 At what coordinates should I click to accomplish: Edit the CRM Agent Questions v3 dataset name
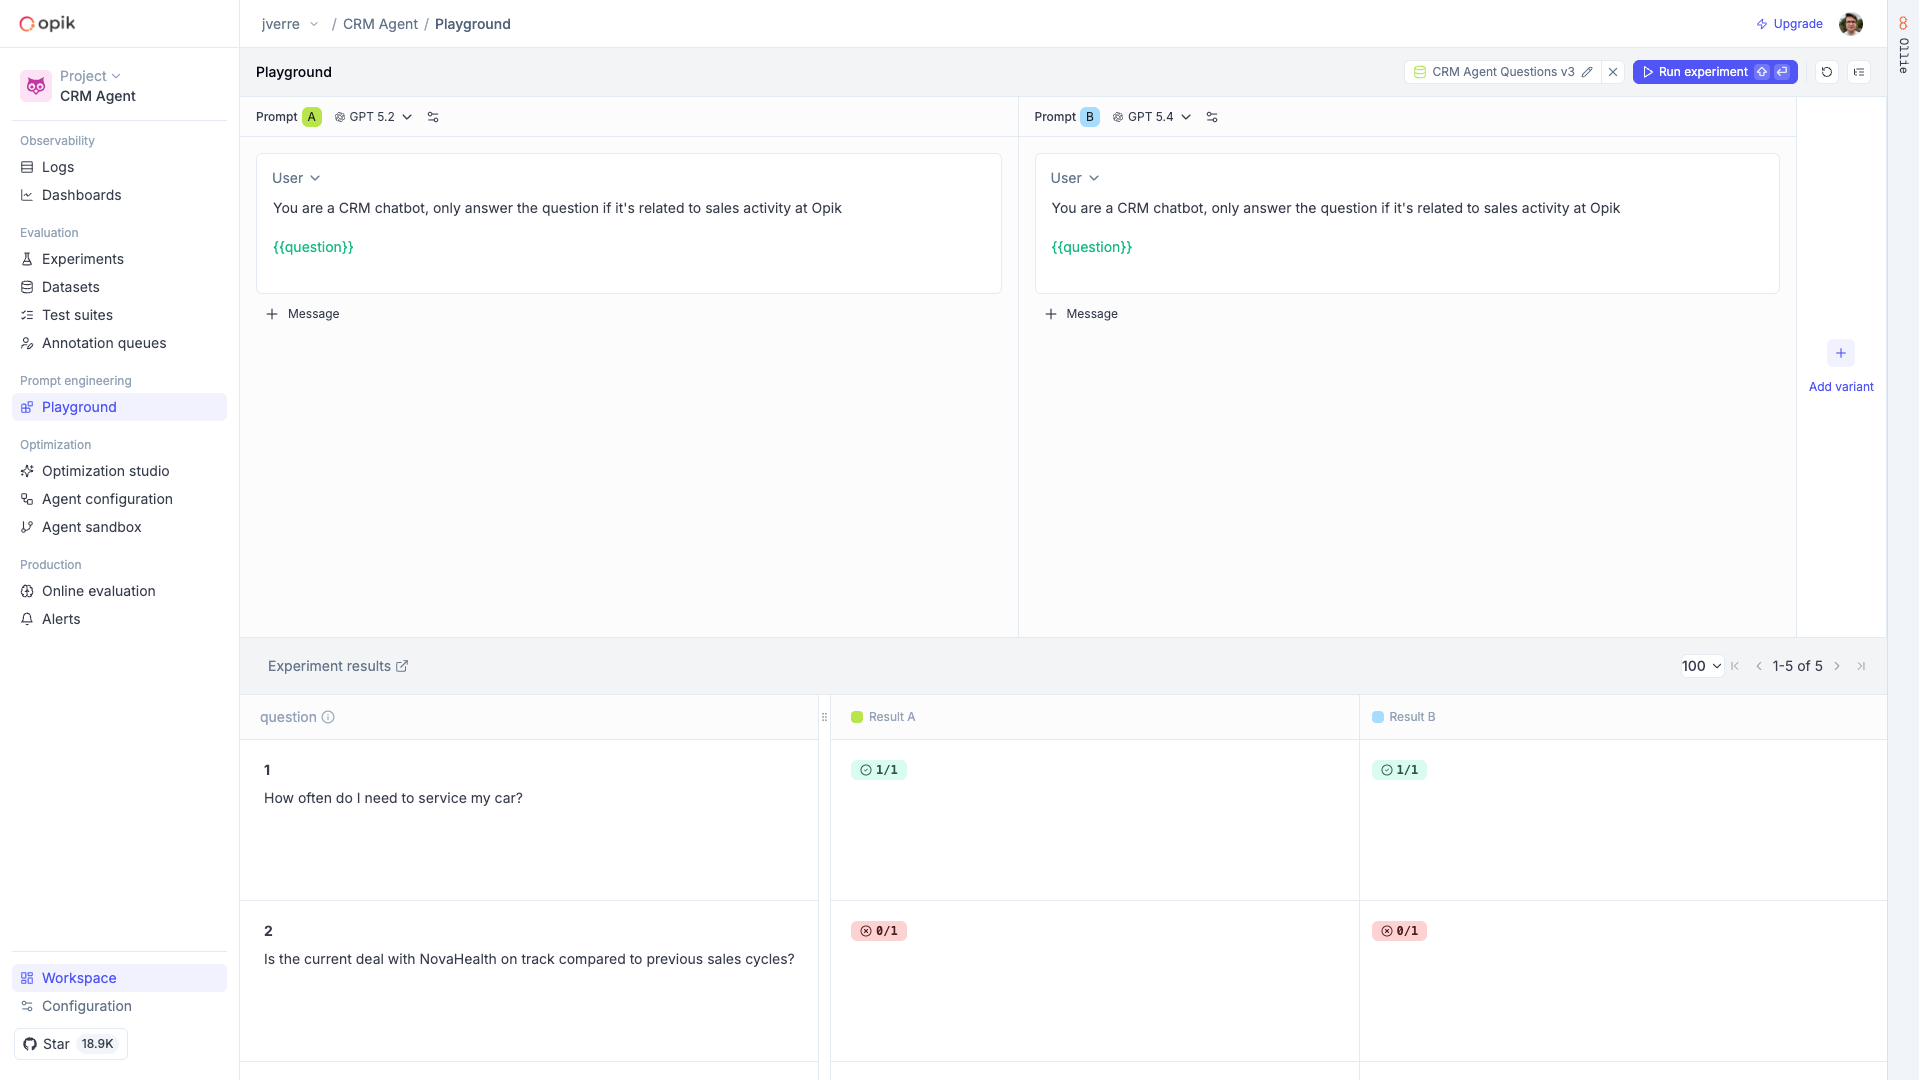[x=1588, y=72]
